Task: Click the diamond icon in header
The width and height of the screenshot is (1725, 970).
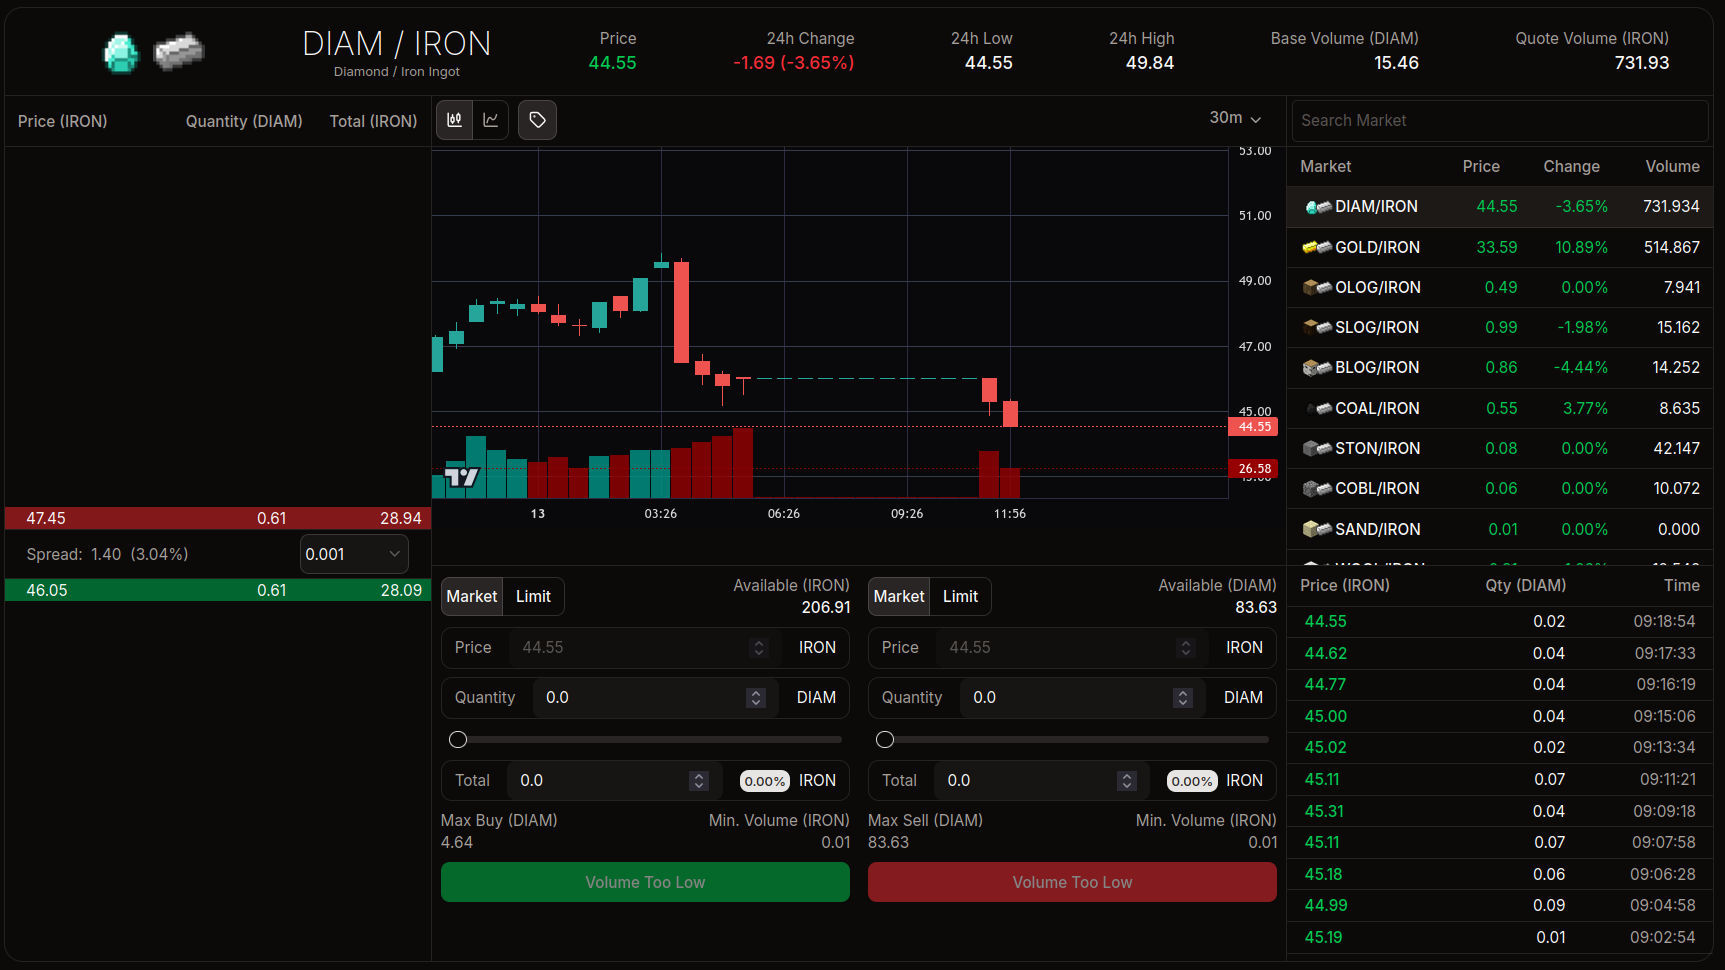Action: pyautogui.click(x=121, y=53)
